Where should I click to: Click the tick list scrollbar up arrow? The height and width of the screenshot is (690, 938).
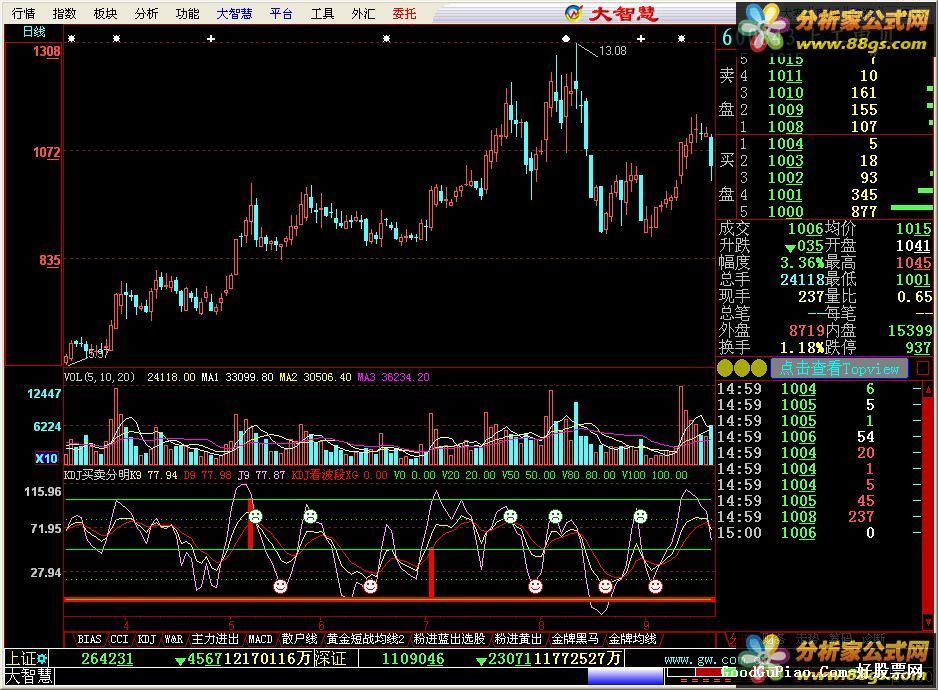click(x=928, y=390)
